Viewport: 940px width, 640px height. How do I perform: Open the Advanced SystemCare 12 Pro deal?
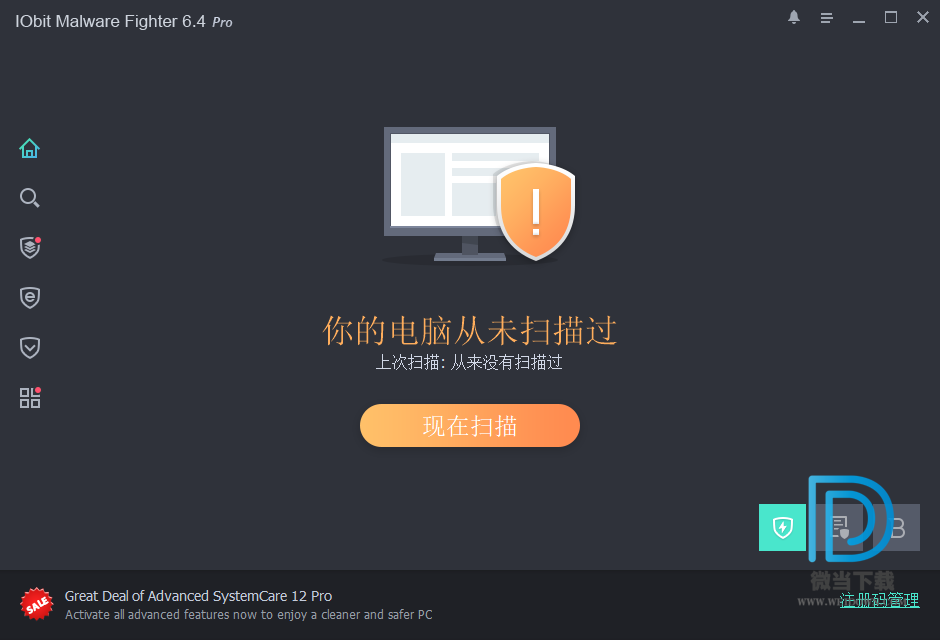[x=198, y=596]
